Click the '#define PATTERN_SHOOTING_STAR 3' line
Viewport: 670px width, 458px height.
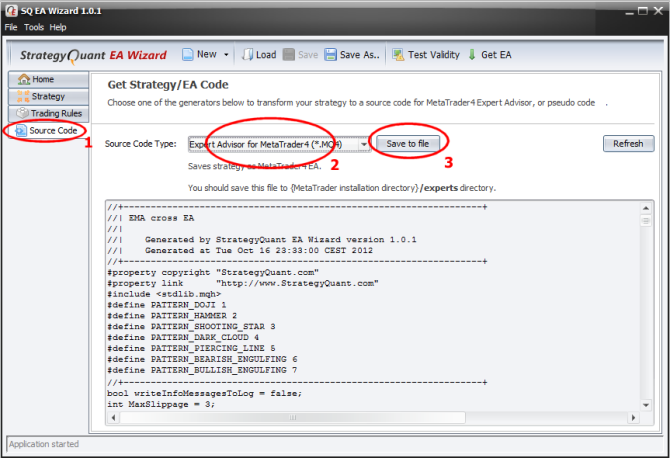(x=191, y=326)
